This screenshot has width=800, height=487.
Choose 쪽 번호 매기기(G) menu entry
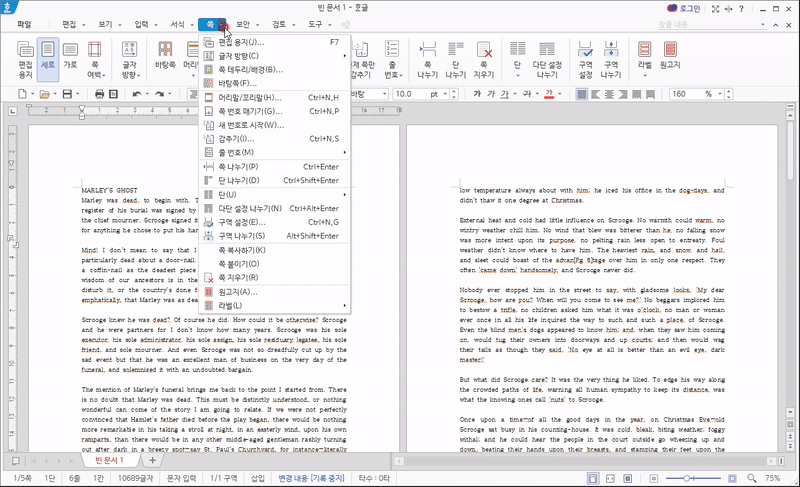point(274,111)
